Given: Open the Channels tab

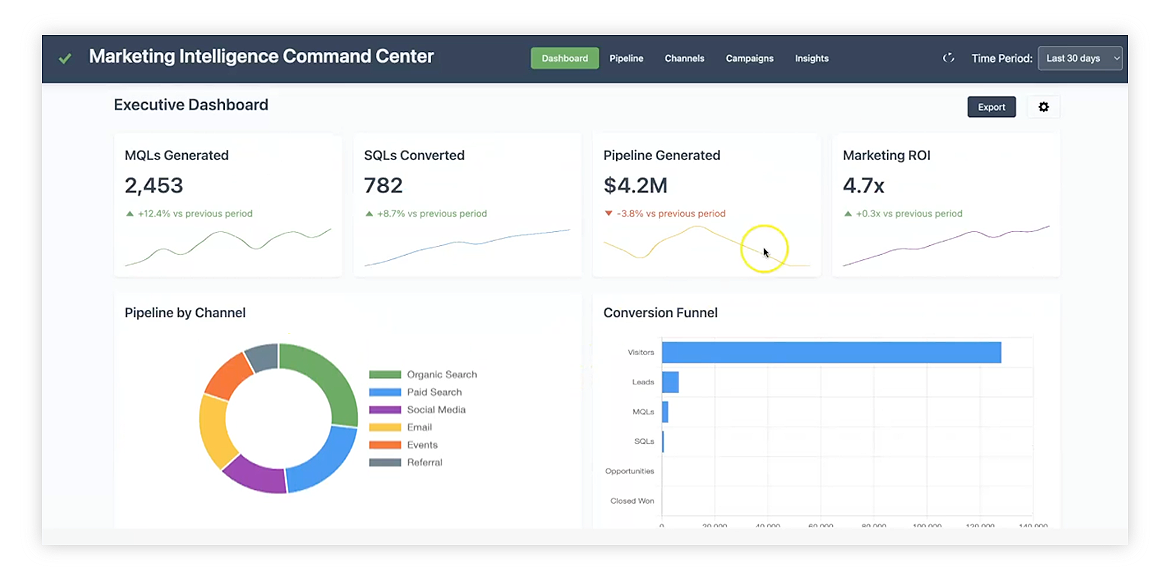Looking at the screenshot, I should coord(684,59).
